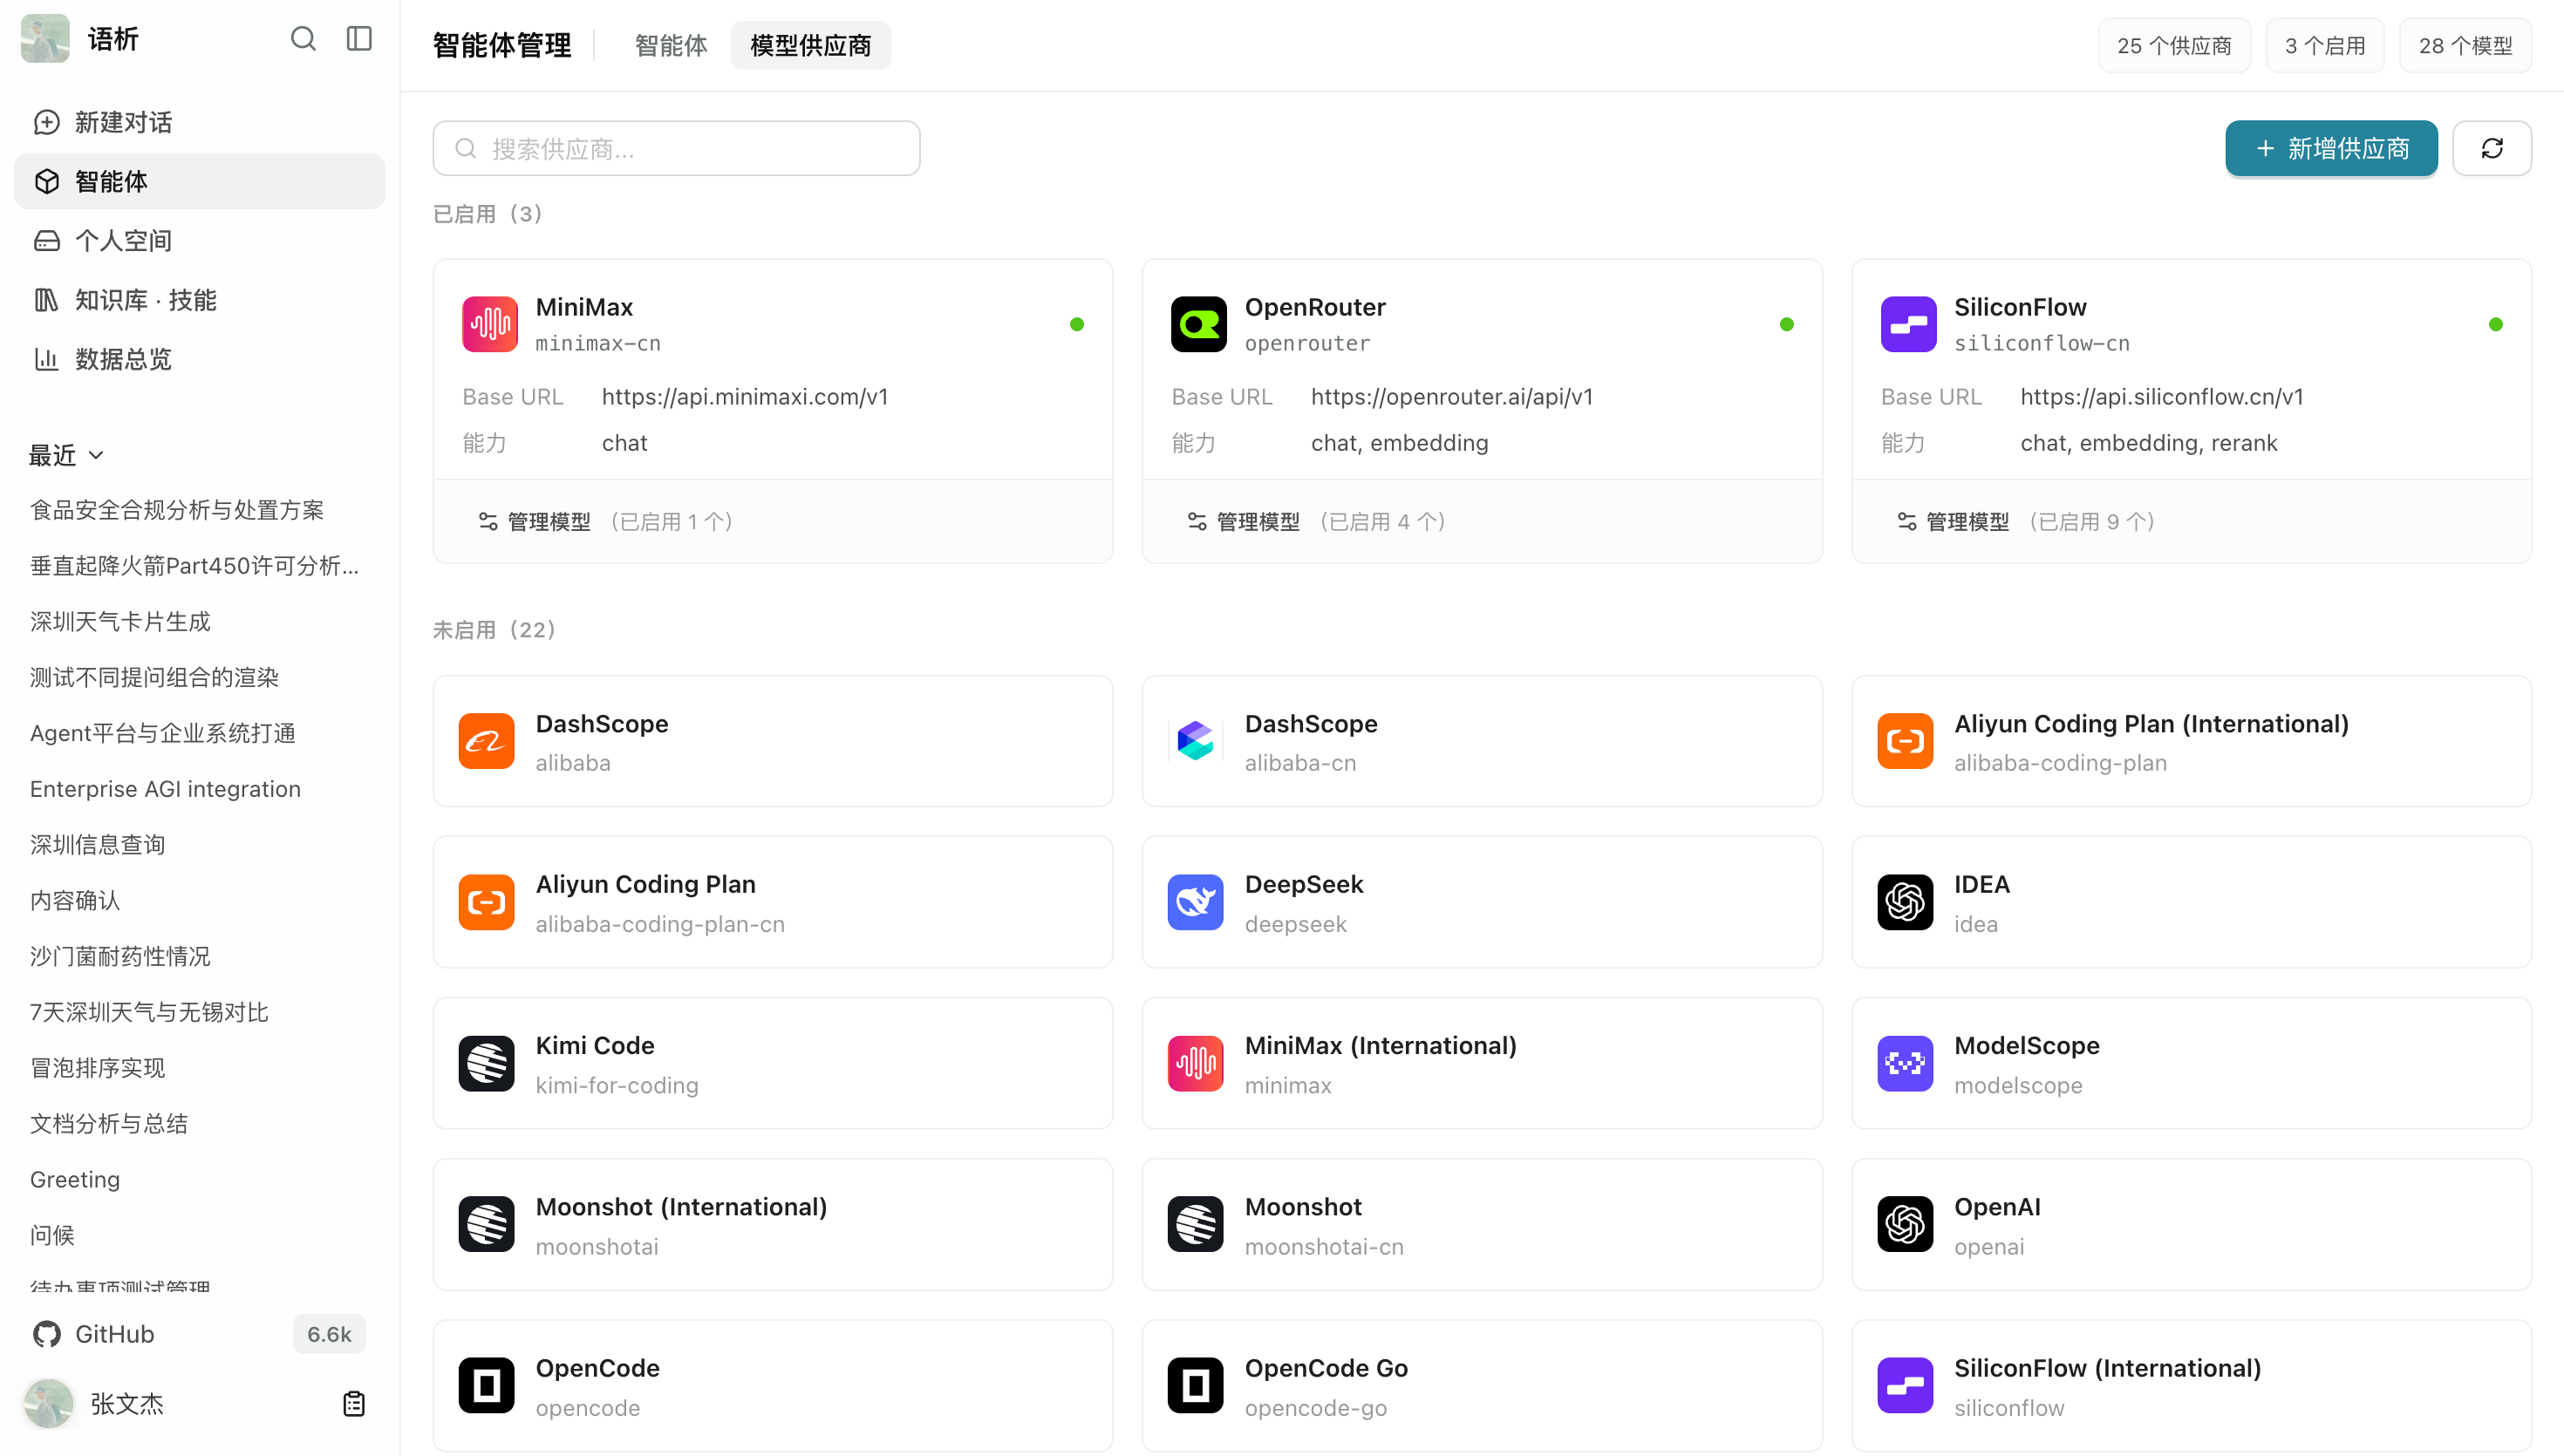The width and height of the screenshot is (2564, 1456).
Task: Click SiliconFlow (International) icon
Action: (x=1905, y=1385)
